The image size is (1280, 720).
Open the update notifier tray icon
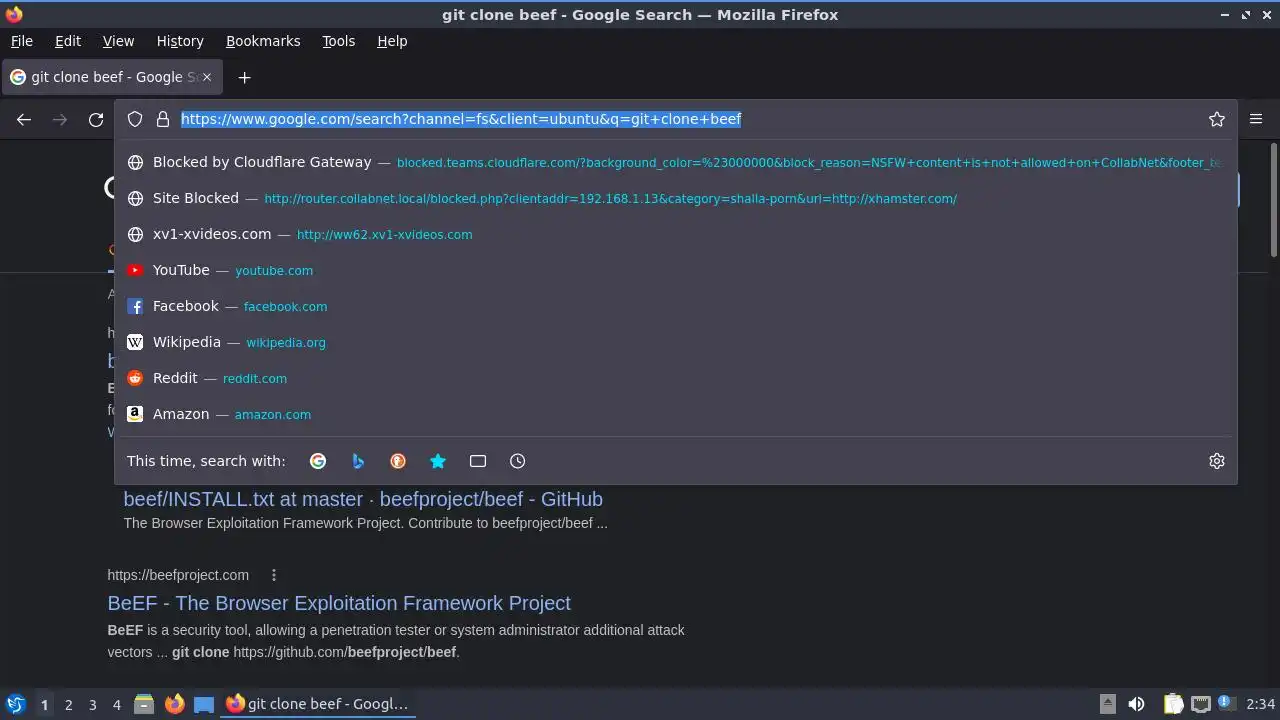coord(1224,704)
